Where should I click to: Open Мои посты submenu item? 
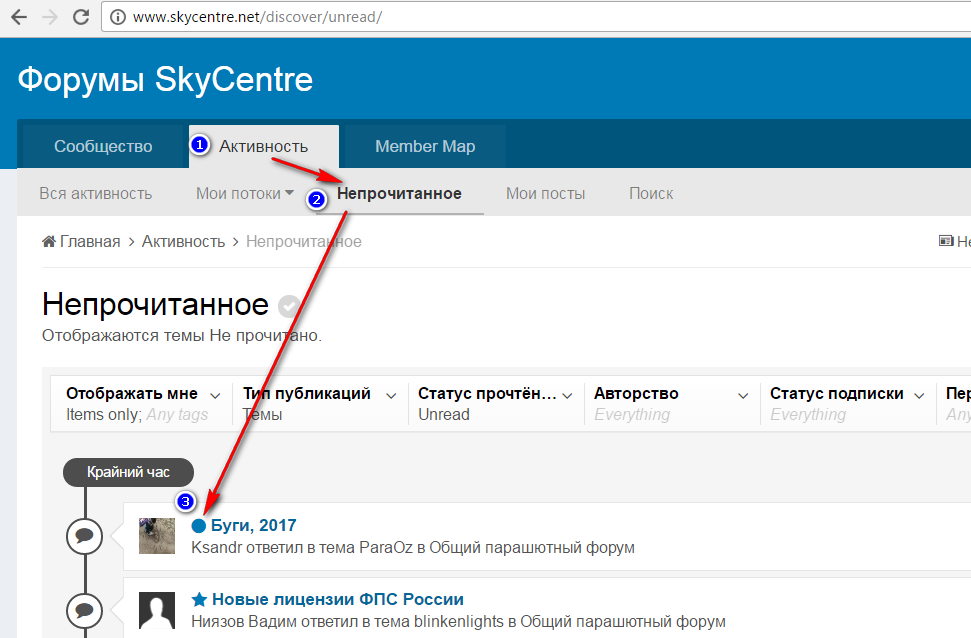tap(546, 193)
